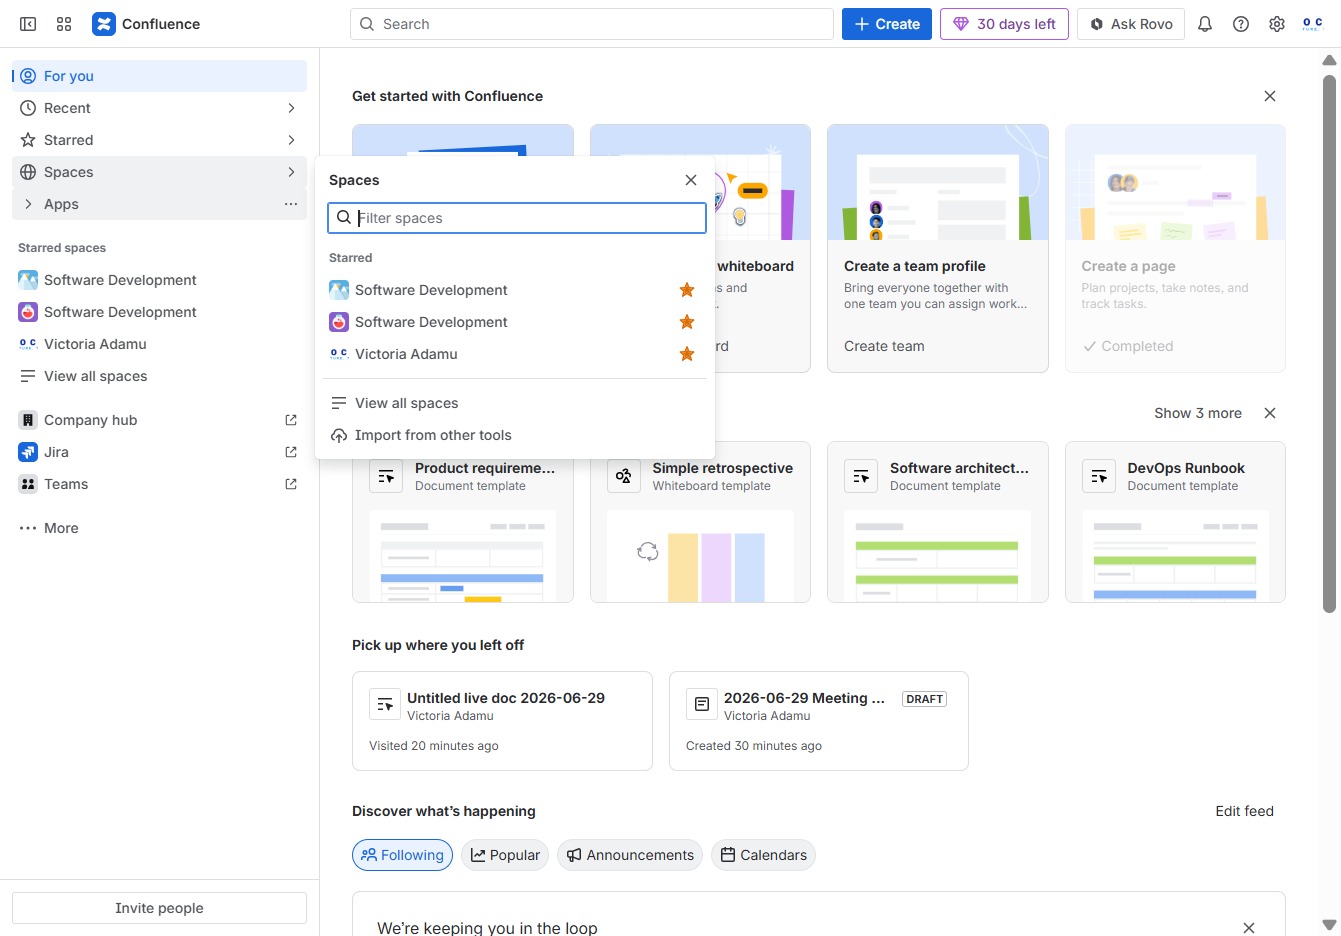Choose Import from other tools

point(515,435)
